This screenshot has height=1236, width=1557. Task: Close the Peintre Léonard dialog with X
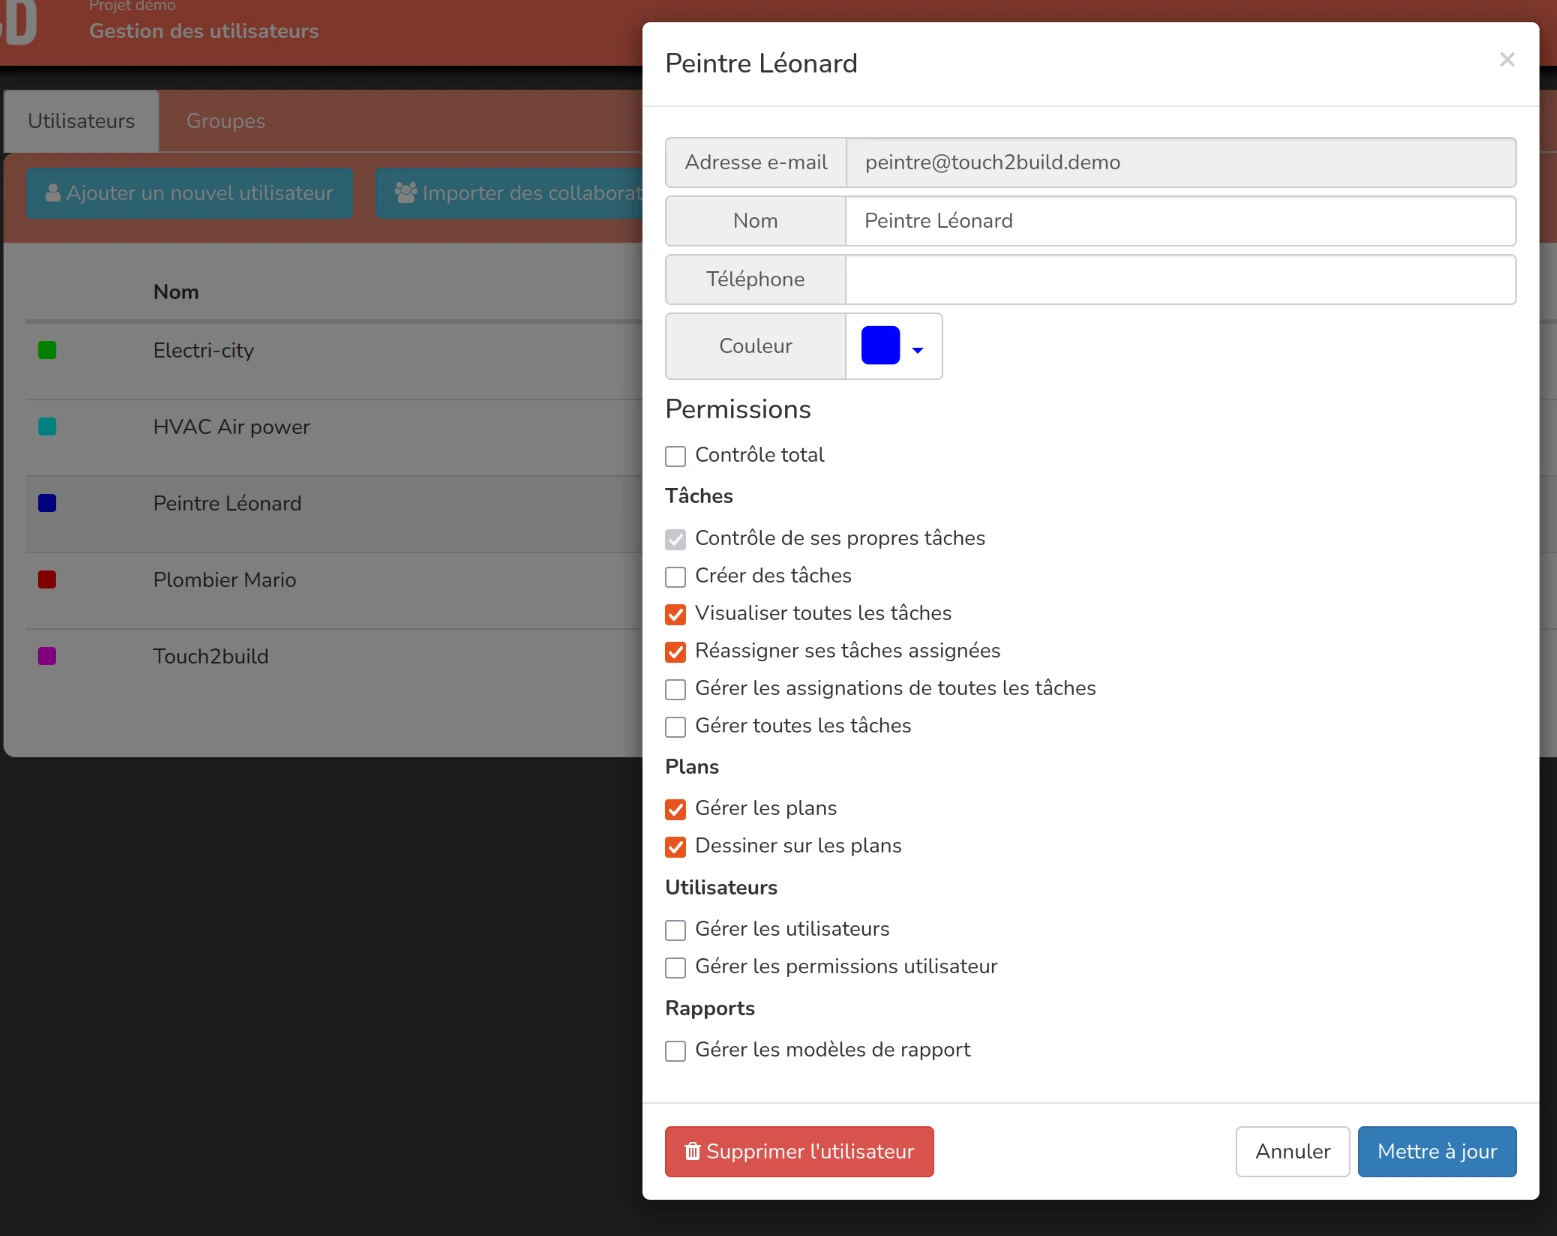coord(1507,60)
